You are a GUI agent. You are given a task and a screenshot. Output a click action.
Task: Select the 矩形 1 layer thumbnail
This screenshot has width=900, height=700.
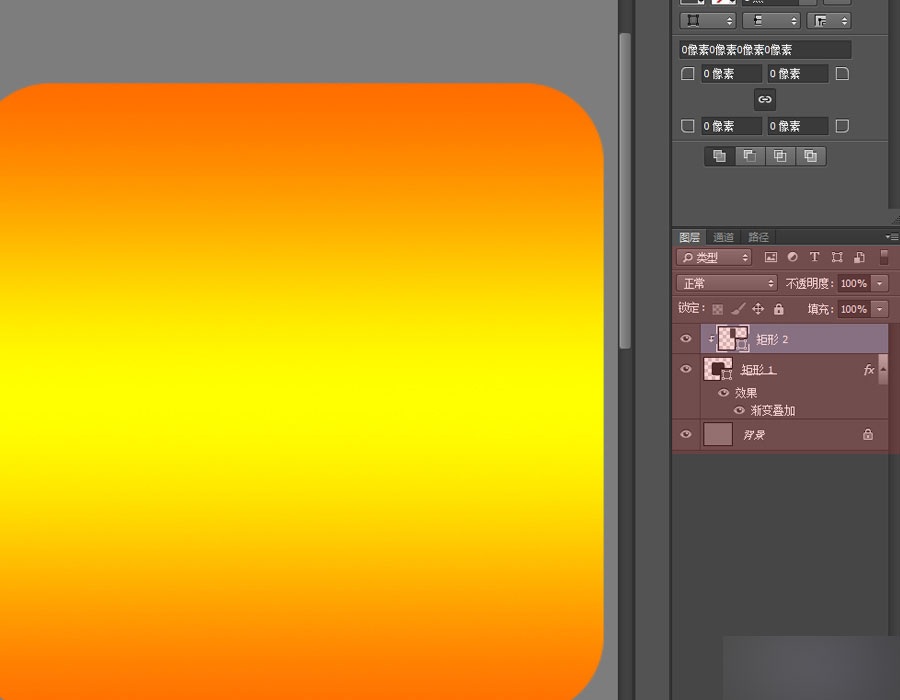coord(718,369)
